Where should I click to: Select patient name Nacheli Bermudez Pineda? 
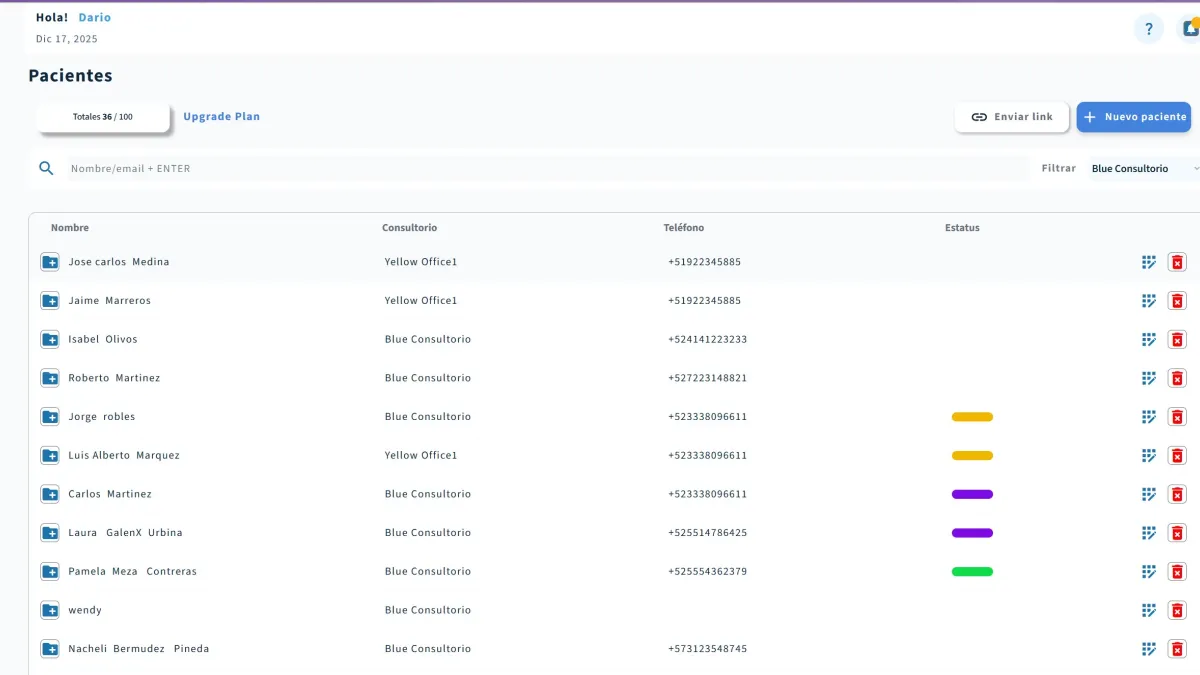point(139,649)
